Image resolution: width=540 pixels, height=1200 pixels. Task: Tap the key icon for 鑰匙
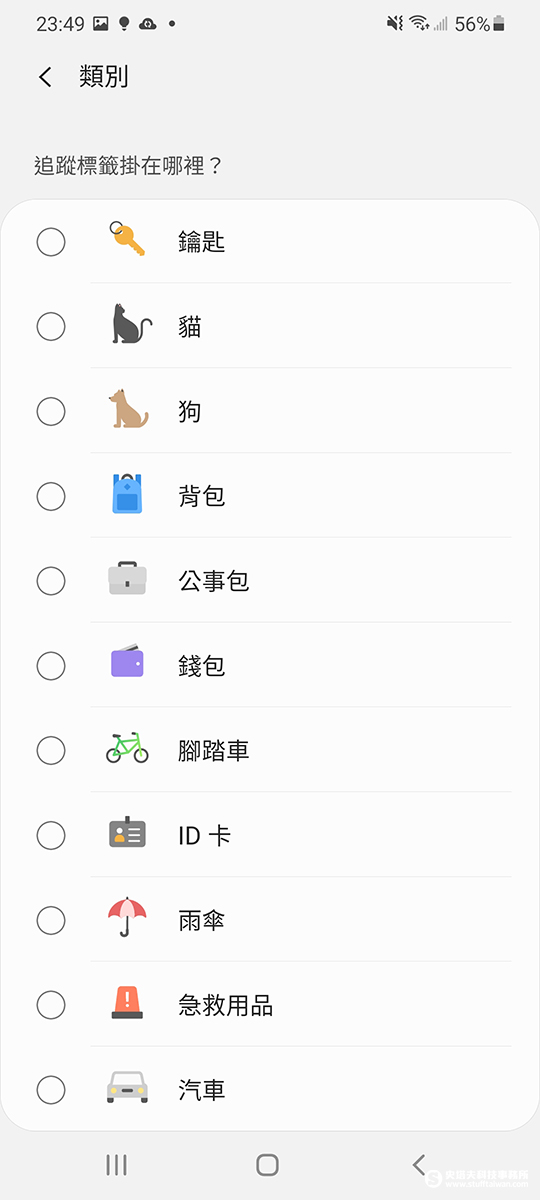pyautogui.click(x=127, y=239)
